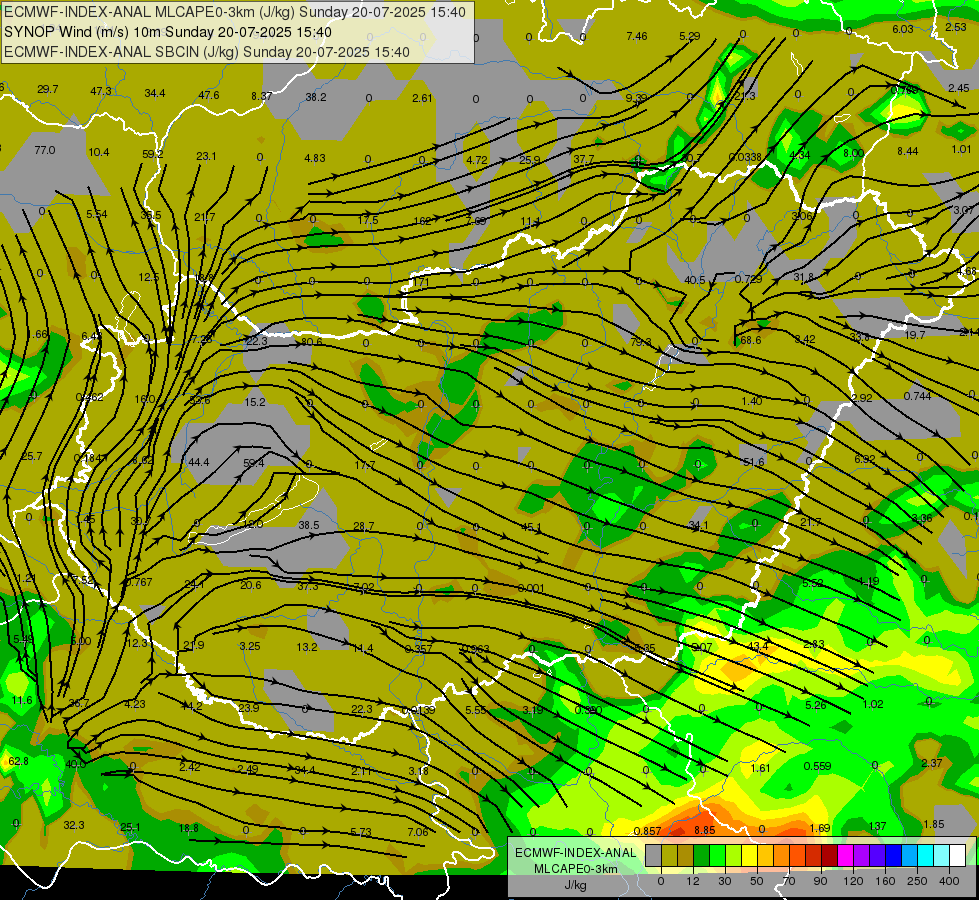The image size is (979, 900).
Task: Click the map value '59.4'
Action: point(253,463)
